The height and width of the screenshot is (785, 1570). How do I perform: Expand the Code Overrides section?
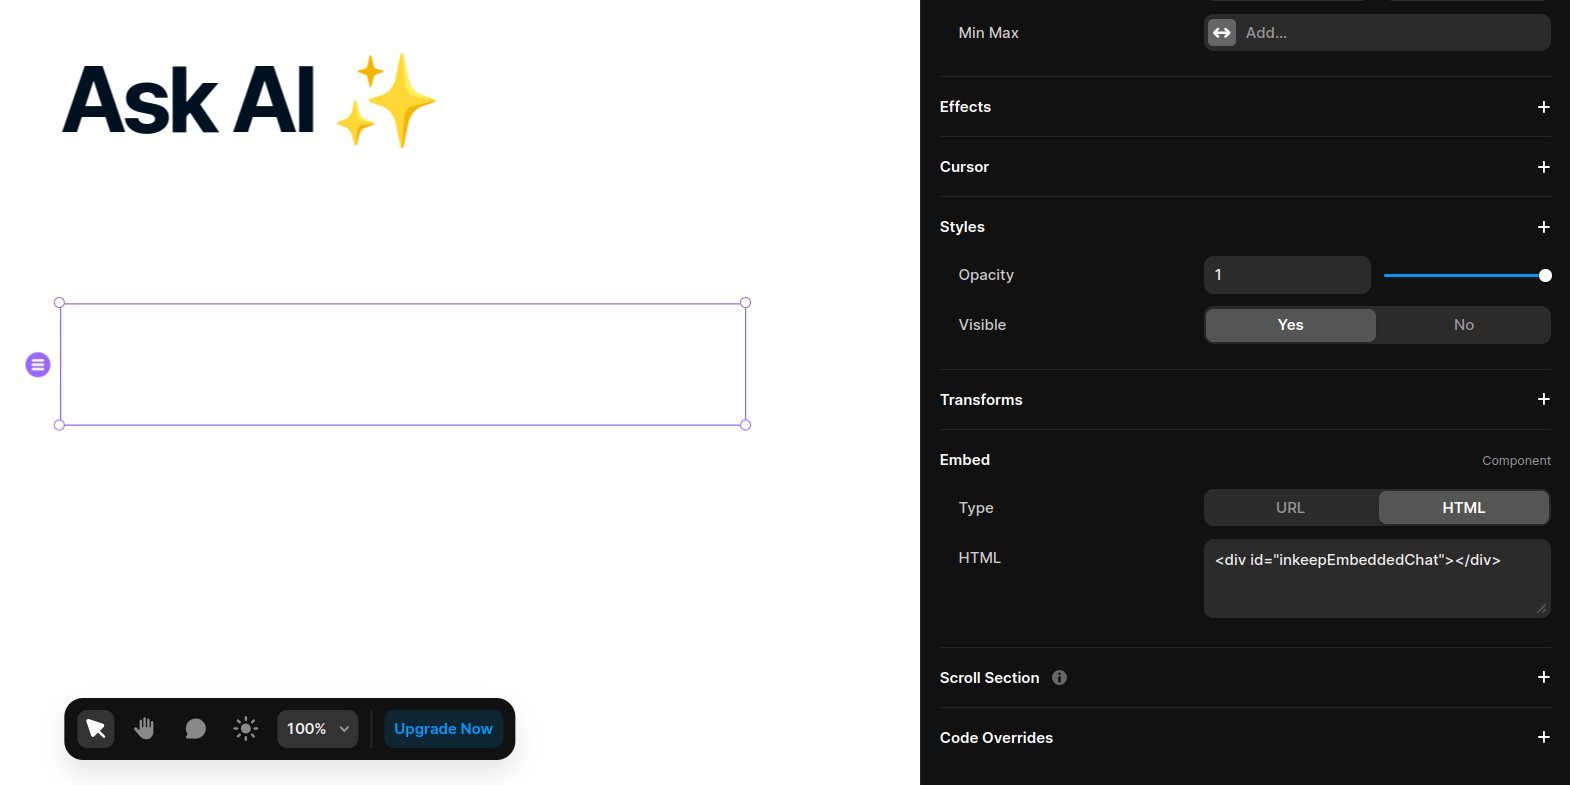click(1543, 737)
